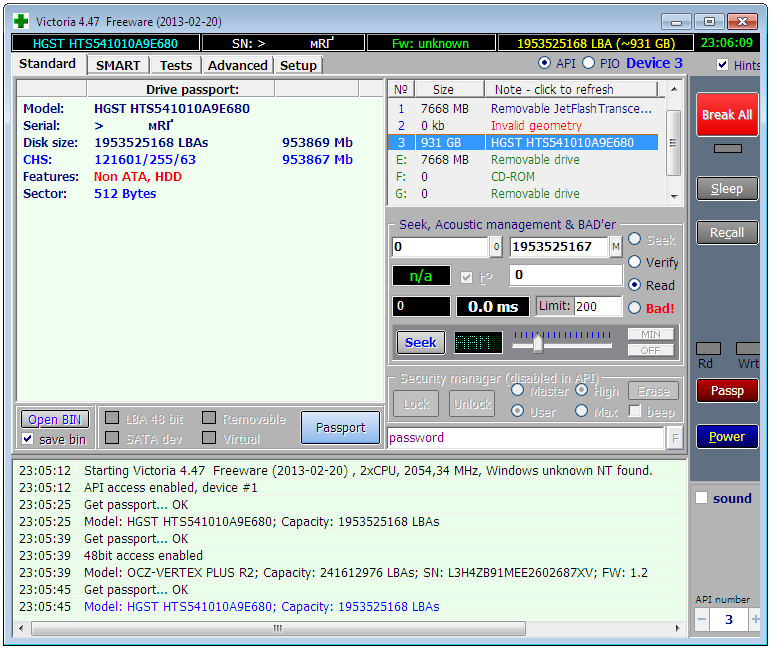Click the AAM slider handle

538,343
